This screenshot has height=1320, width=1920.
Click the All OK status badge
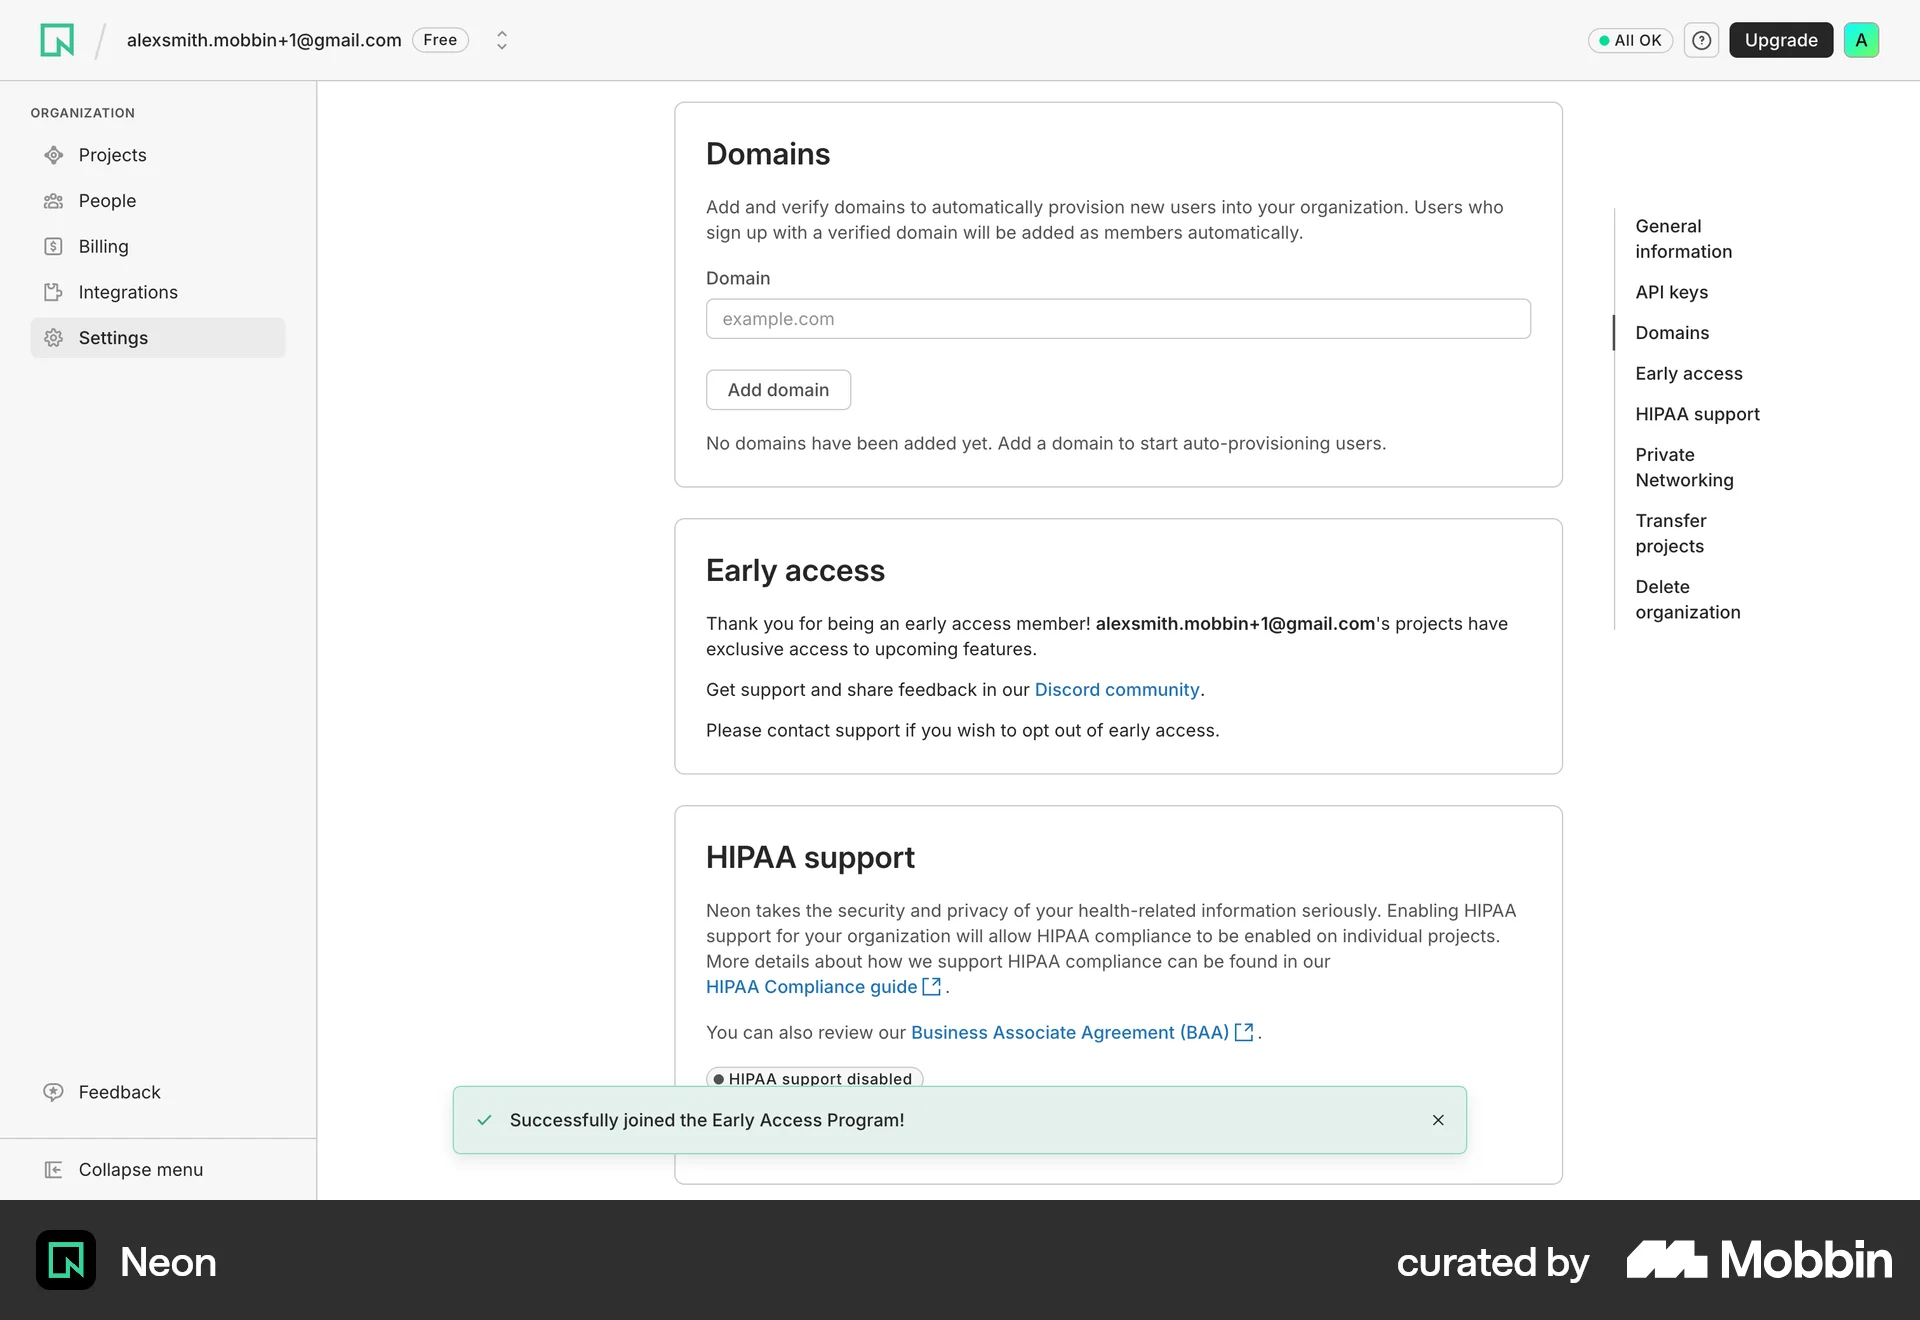tap(1630, 40)
